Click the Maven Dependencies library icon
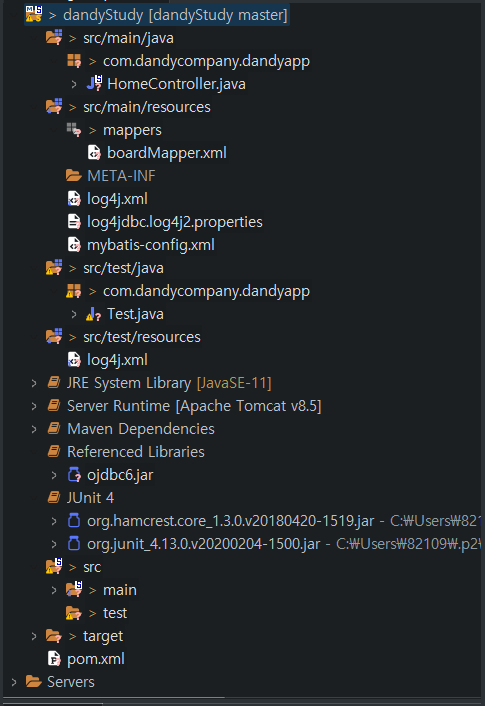Viewport: 485px width, 706px height. [x=54, y=429]
